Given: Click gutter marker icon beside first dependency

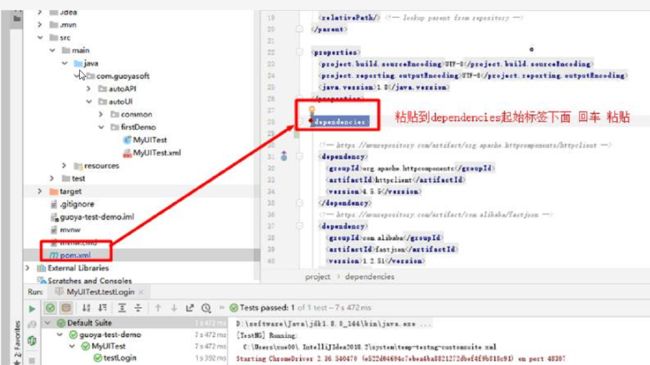Looking at the screenshot, I should coord(284,156).
